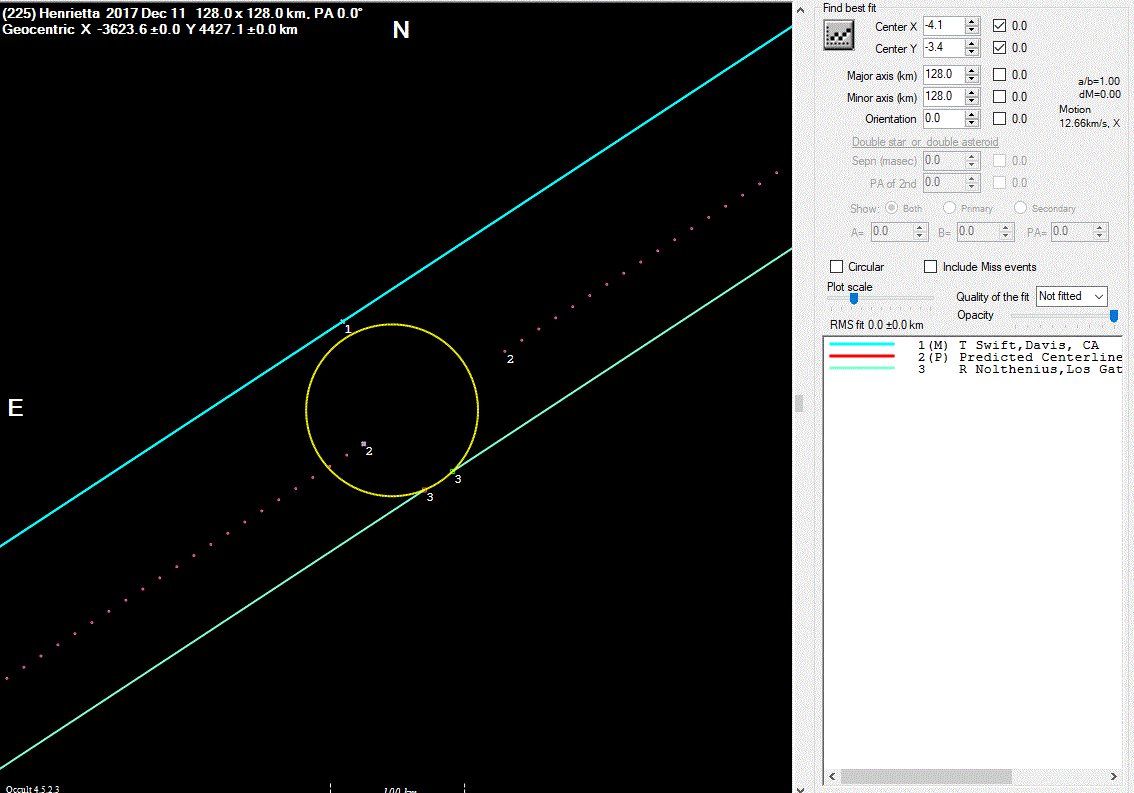Click the PA of 2nd input field

click(x=945, y=182)
